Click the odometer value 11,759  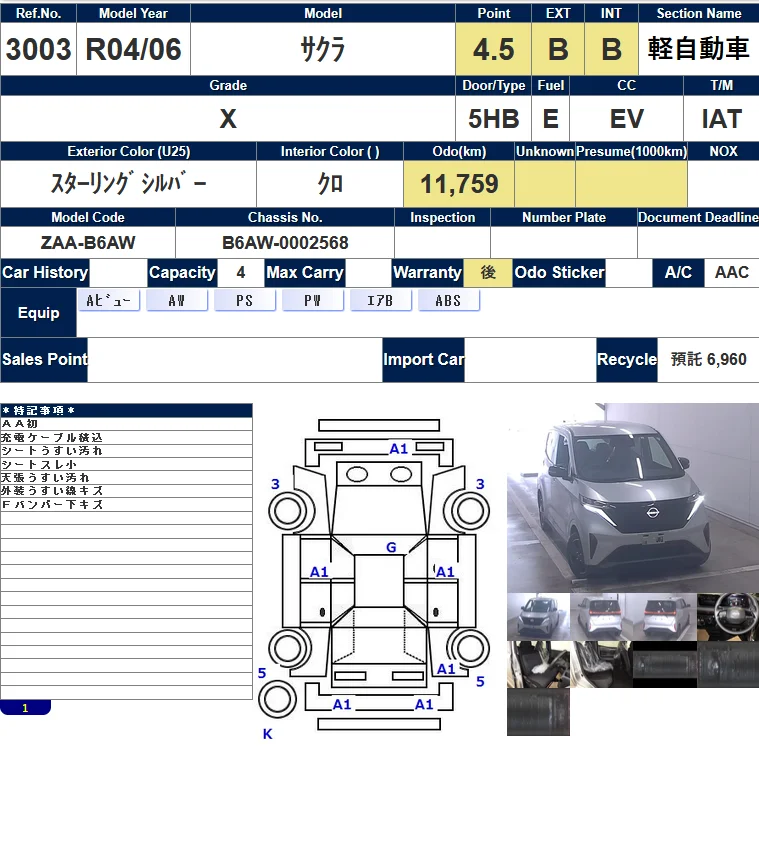coord(459,184)
